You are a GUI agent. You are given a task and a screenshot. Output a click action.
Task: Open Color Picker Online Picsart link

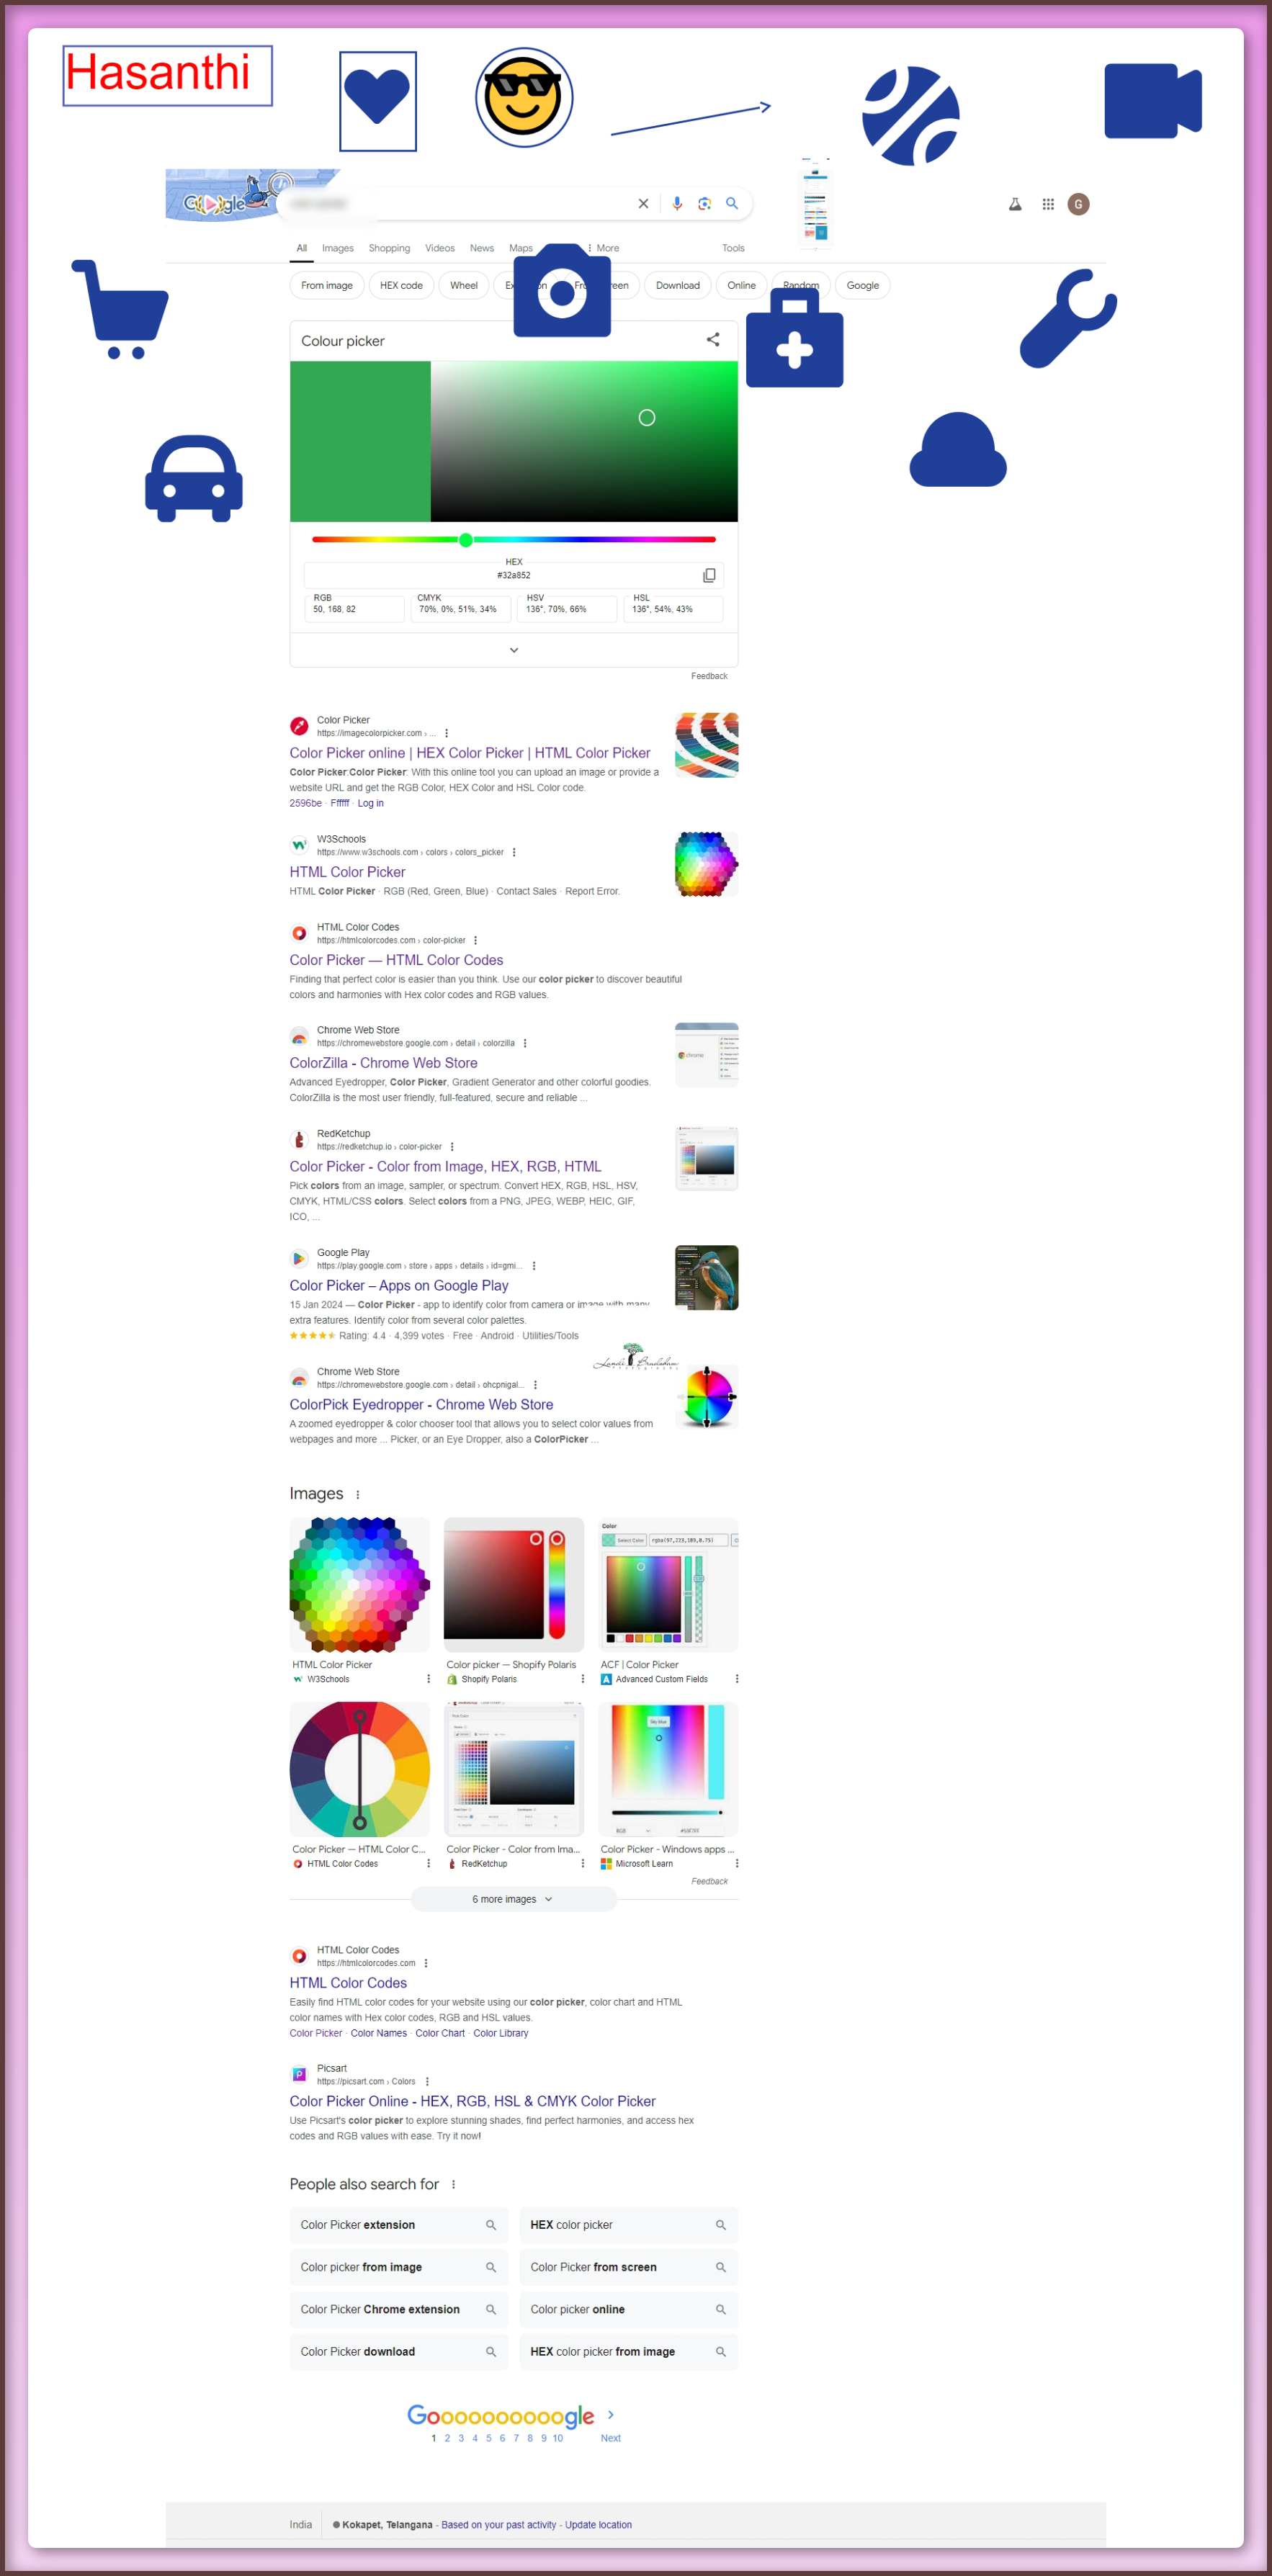point(473,2102)
